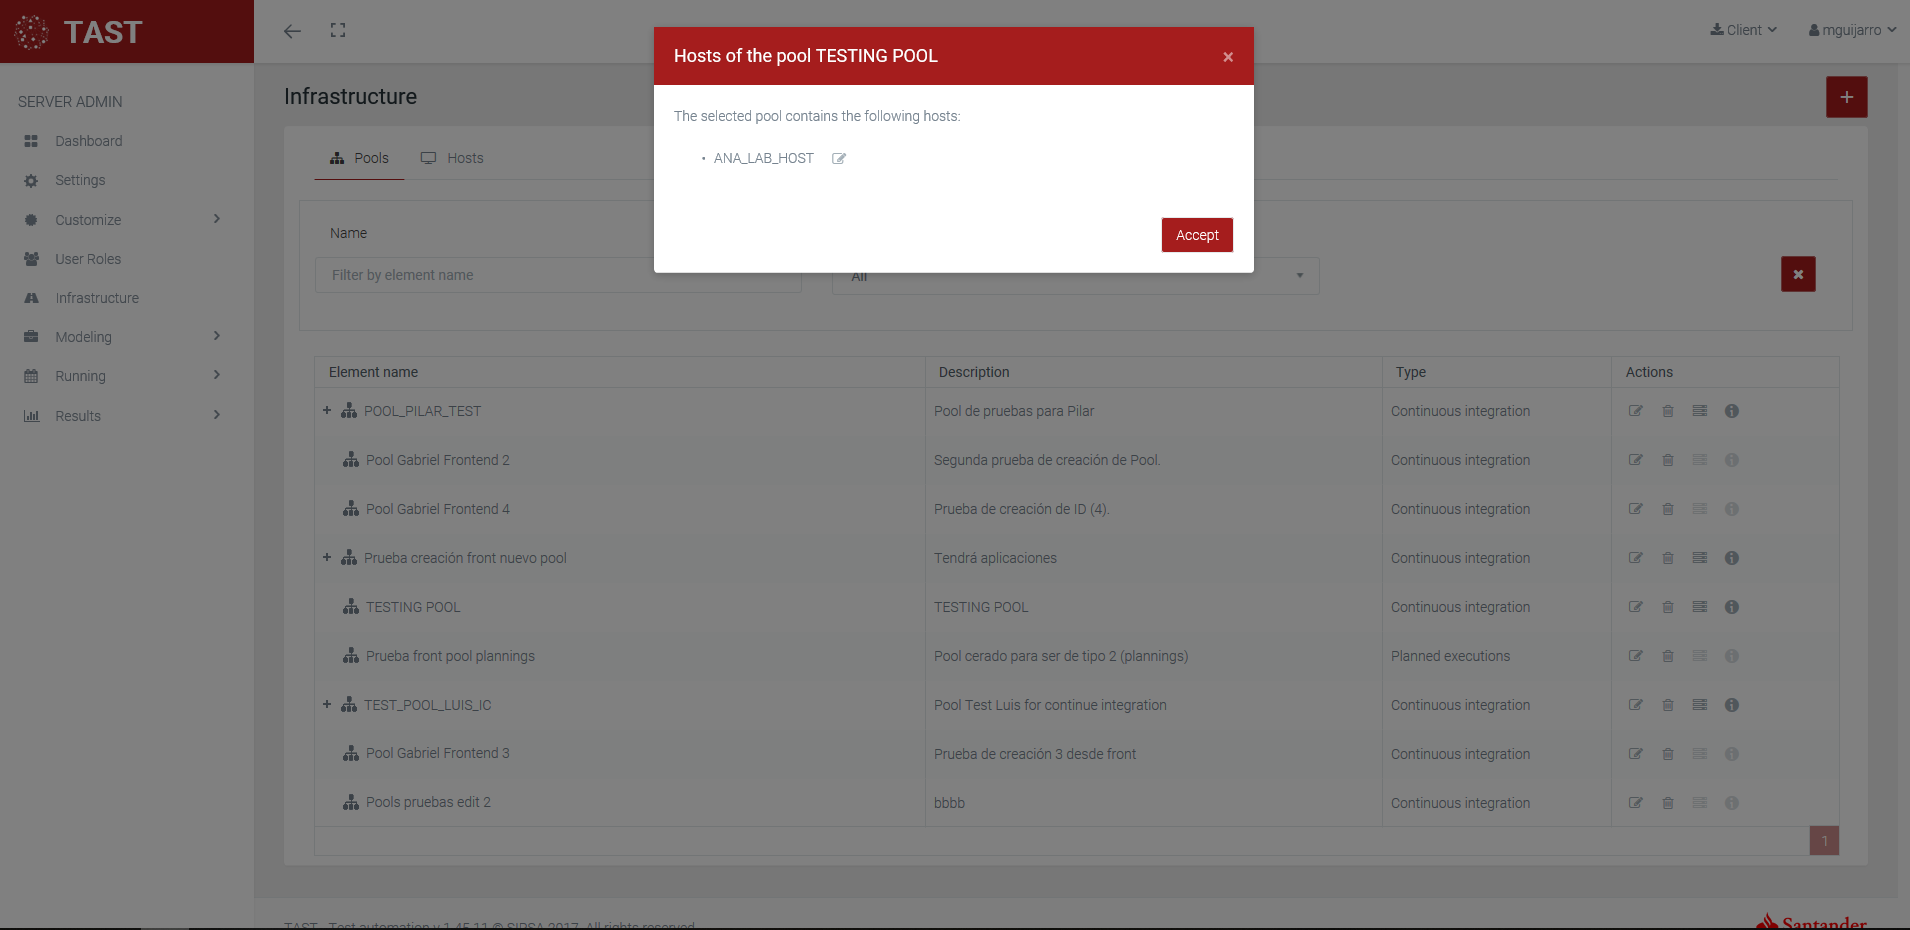The width and height of the screenshot is (1910, 930).
Task: Toggle fullscreen mode icon
Action: [338, 31]
